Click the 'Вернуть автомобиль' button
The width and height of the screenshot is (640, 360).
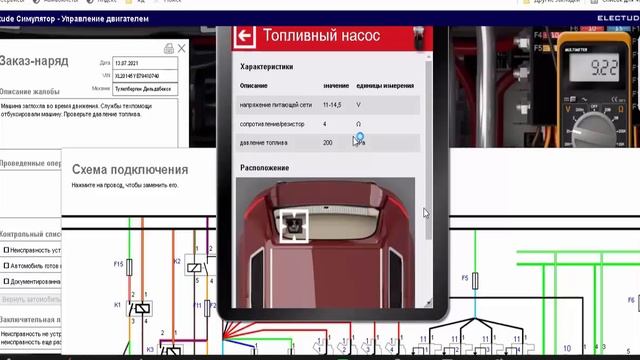click(x=31, y=299)
